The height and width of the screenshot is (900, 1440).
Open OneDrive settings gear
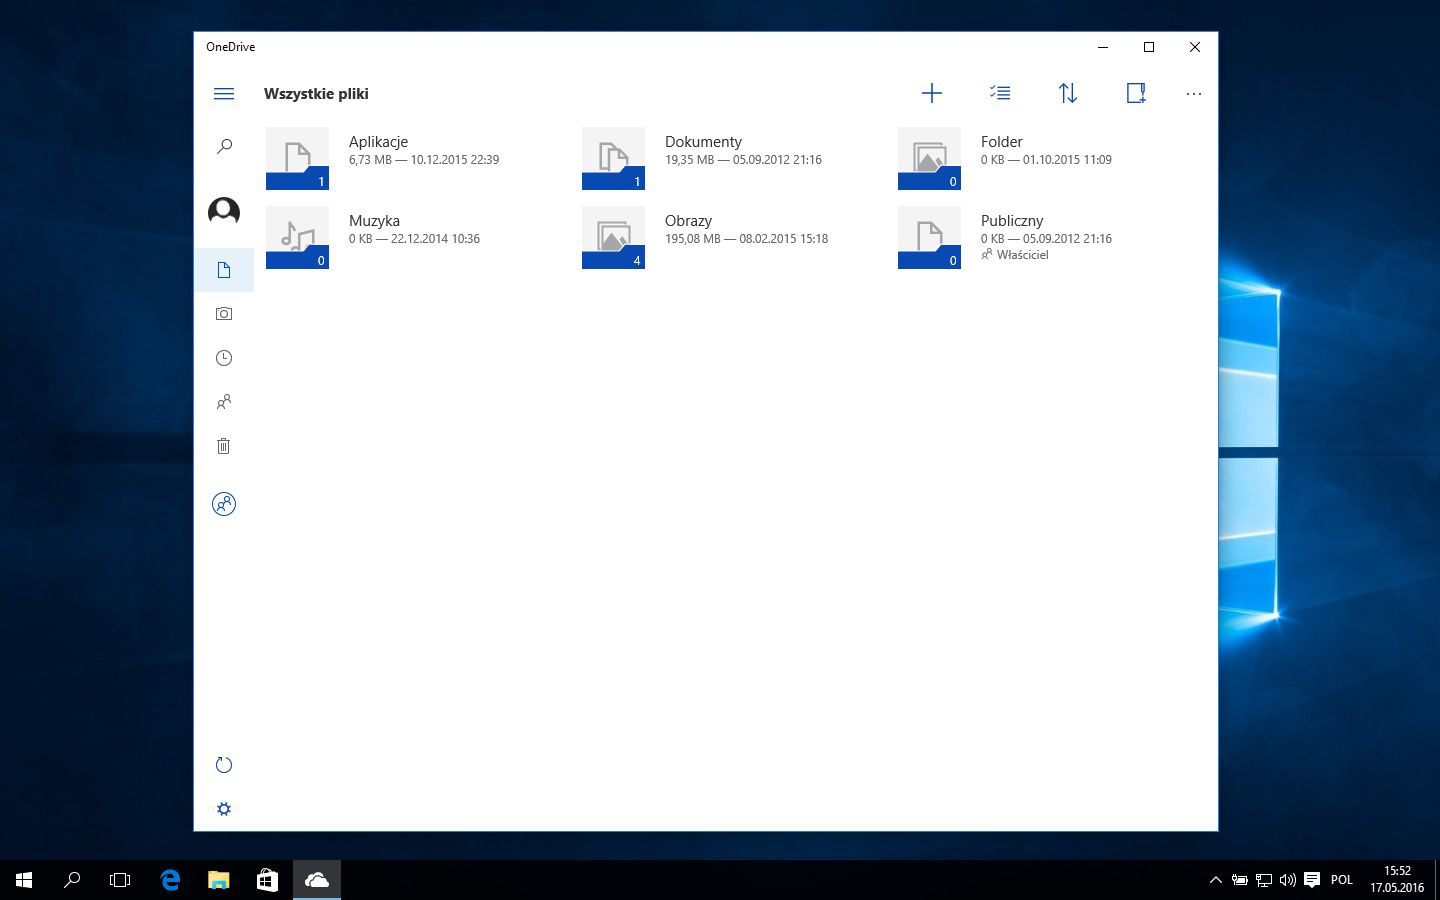pyautogui.click(x=224, y=809)
